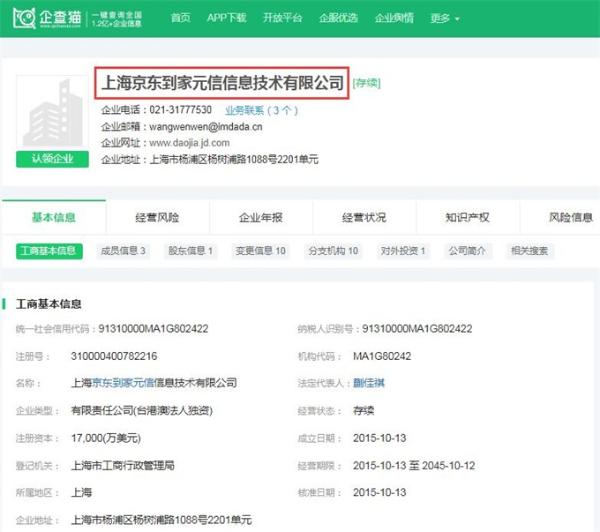Screen dimensions: 600x532
Task: Click the 认领企业 green button
Action: (52, 159)
